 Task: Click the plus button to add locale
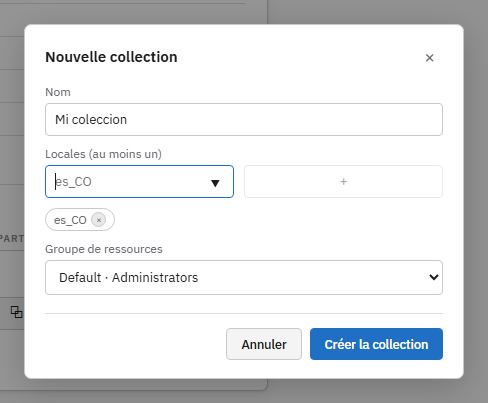point(343,182)
